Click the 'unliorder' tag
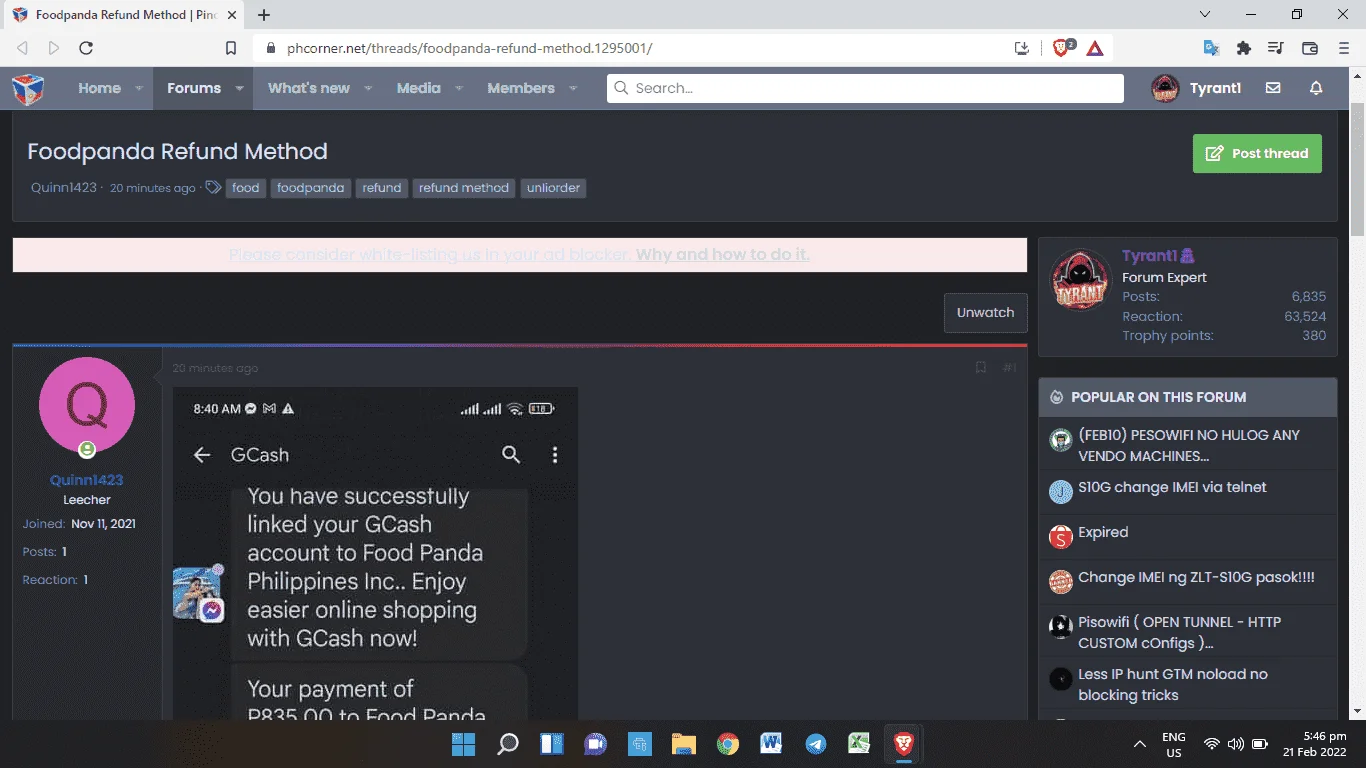Viewport: 1366px width, 768px height. tap(553, 187)
